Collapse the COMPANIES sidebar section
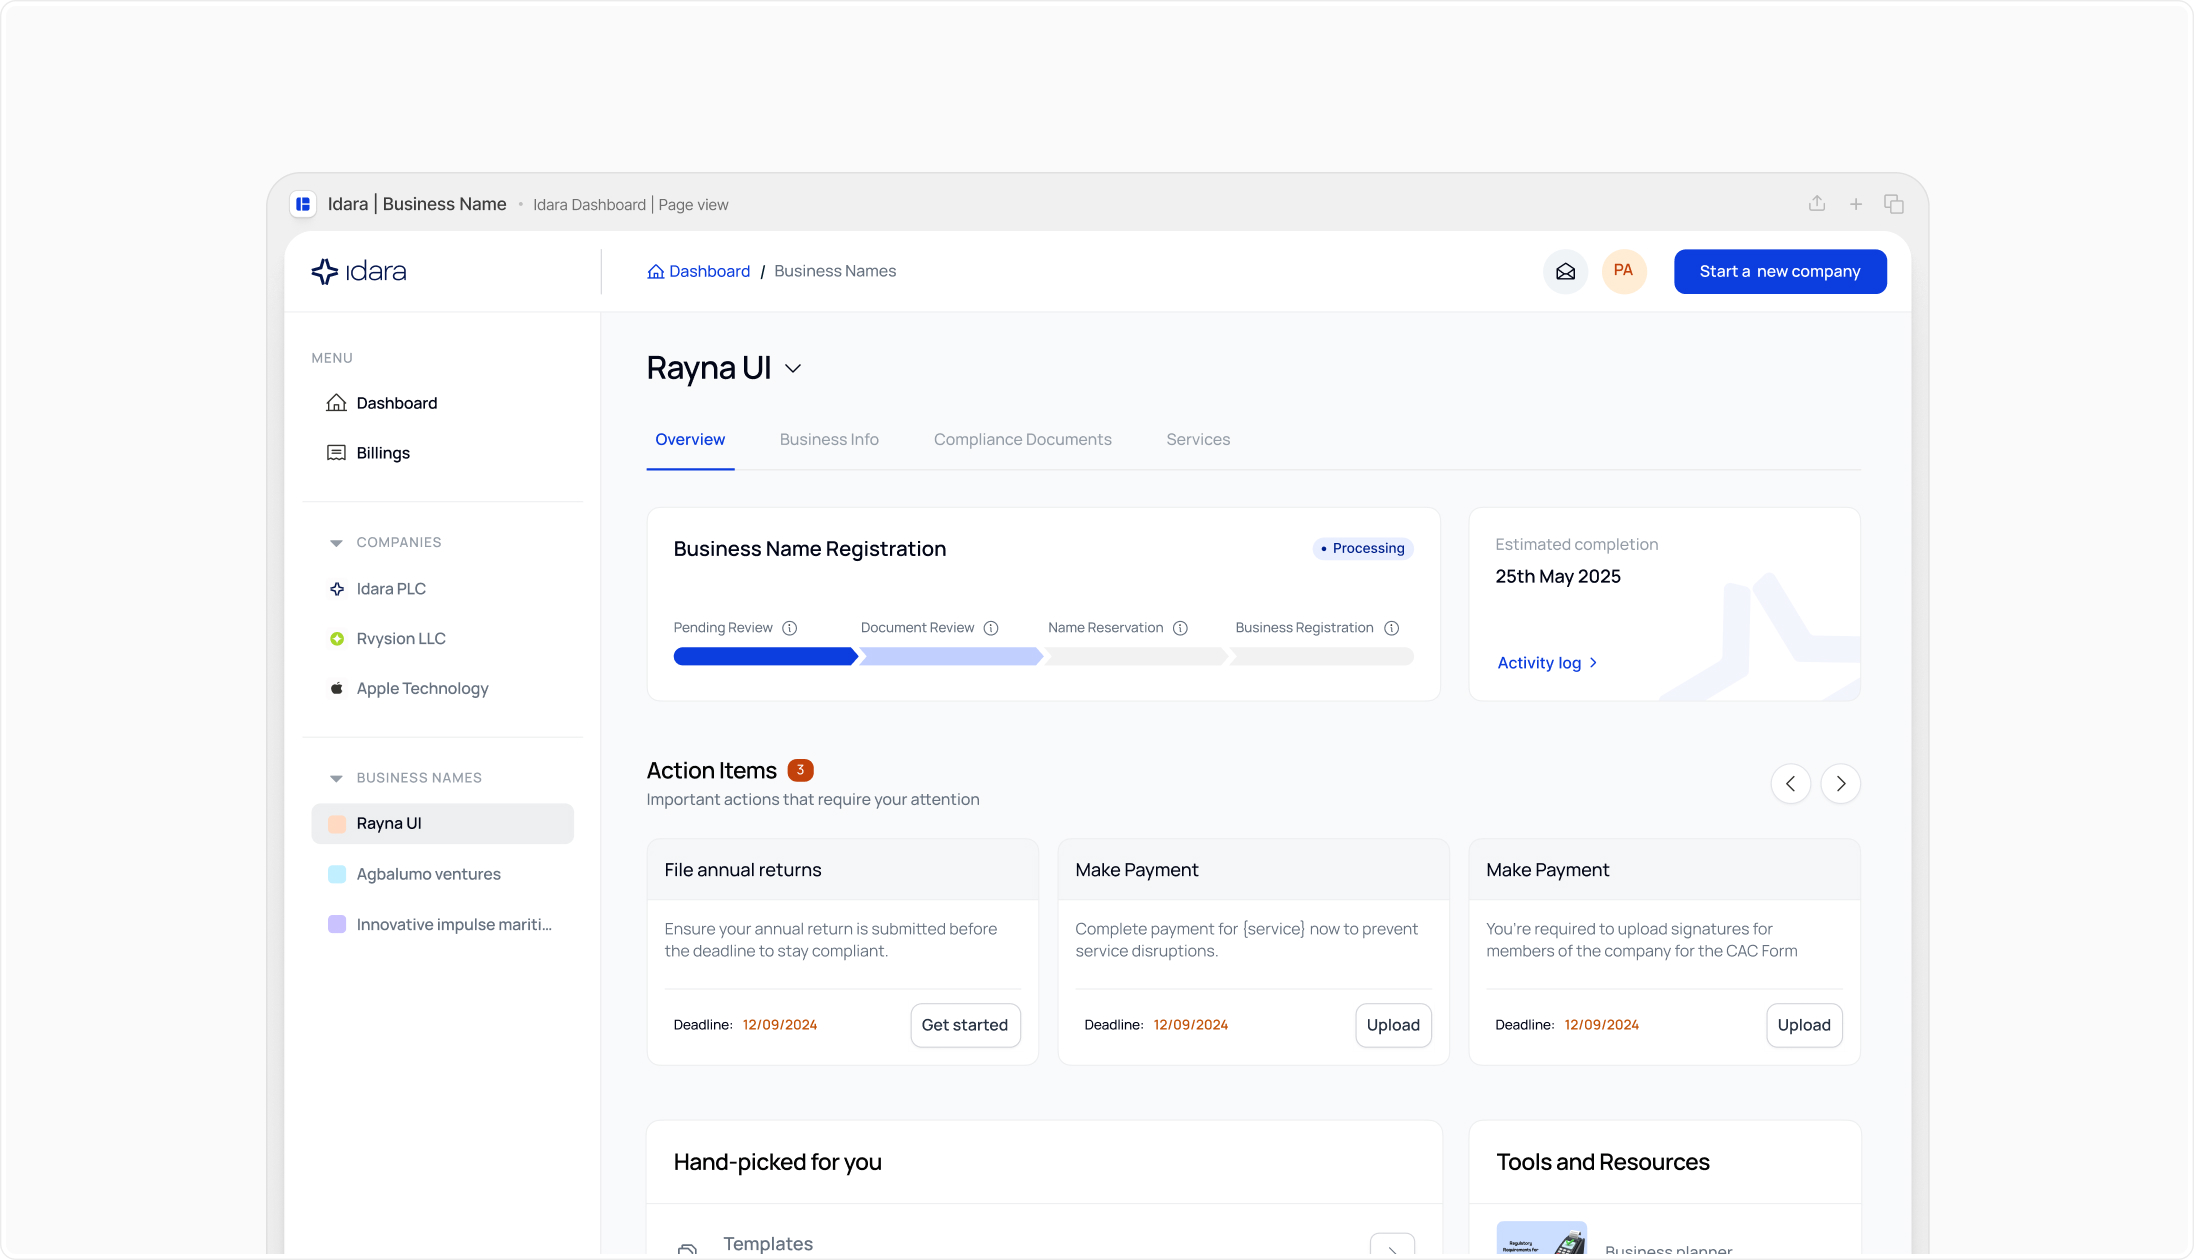2194x1260 pixels. point(336,543)
